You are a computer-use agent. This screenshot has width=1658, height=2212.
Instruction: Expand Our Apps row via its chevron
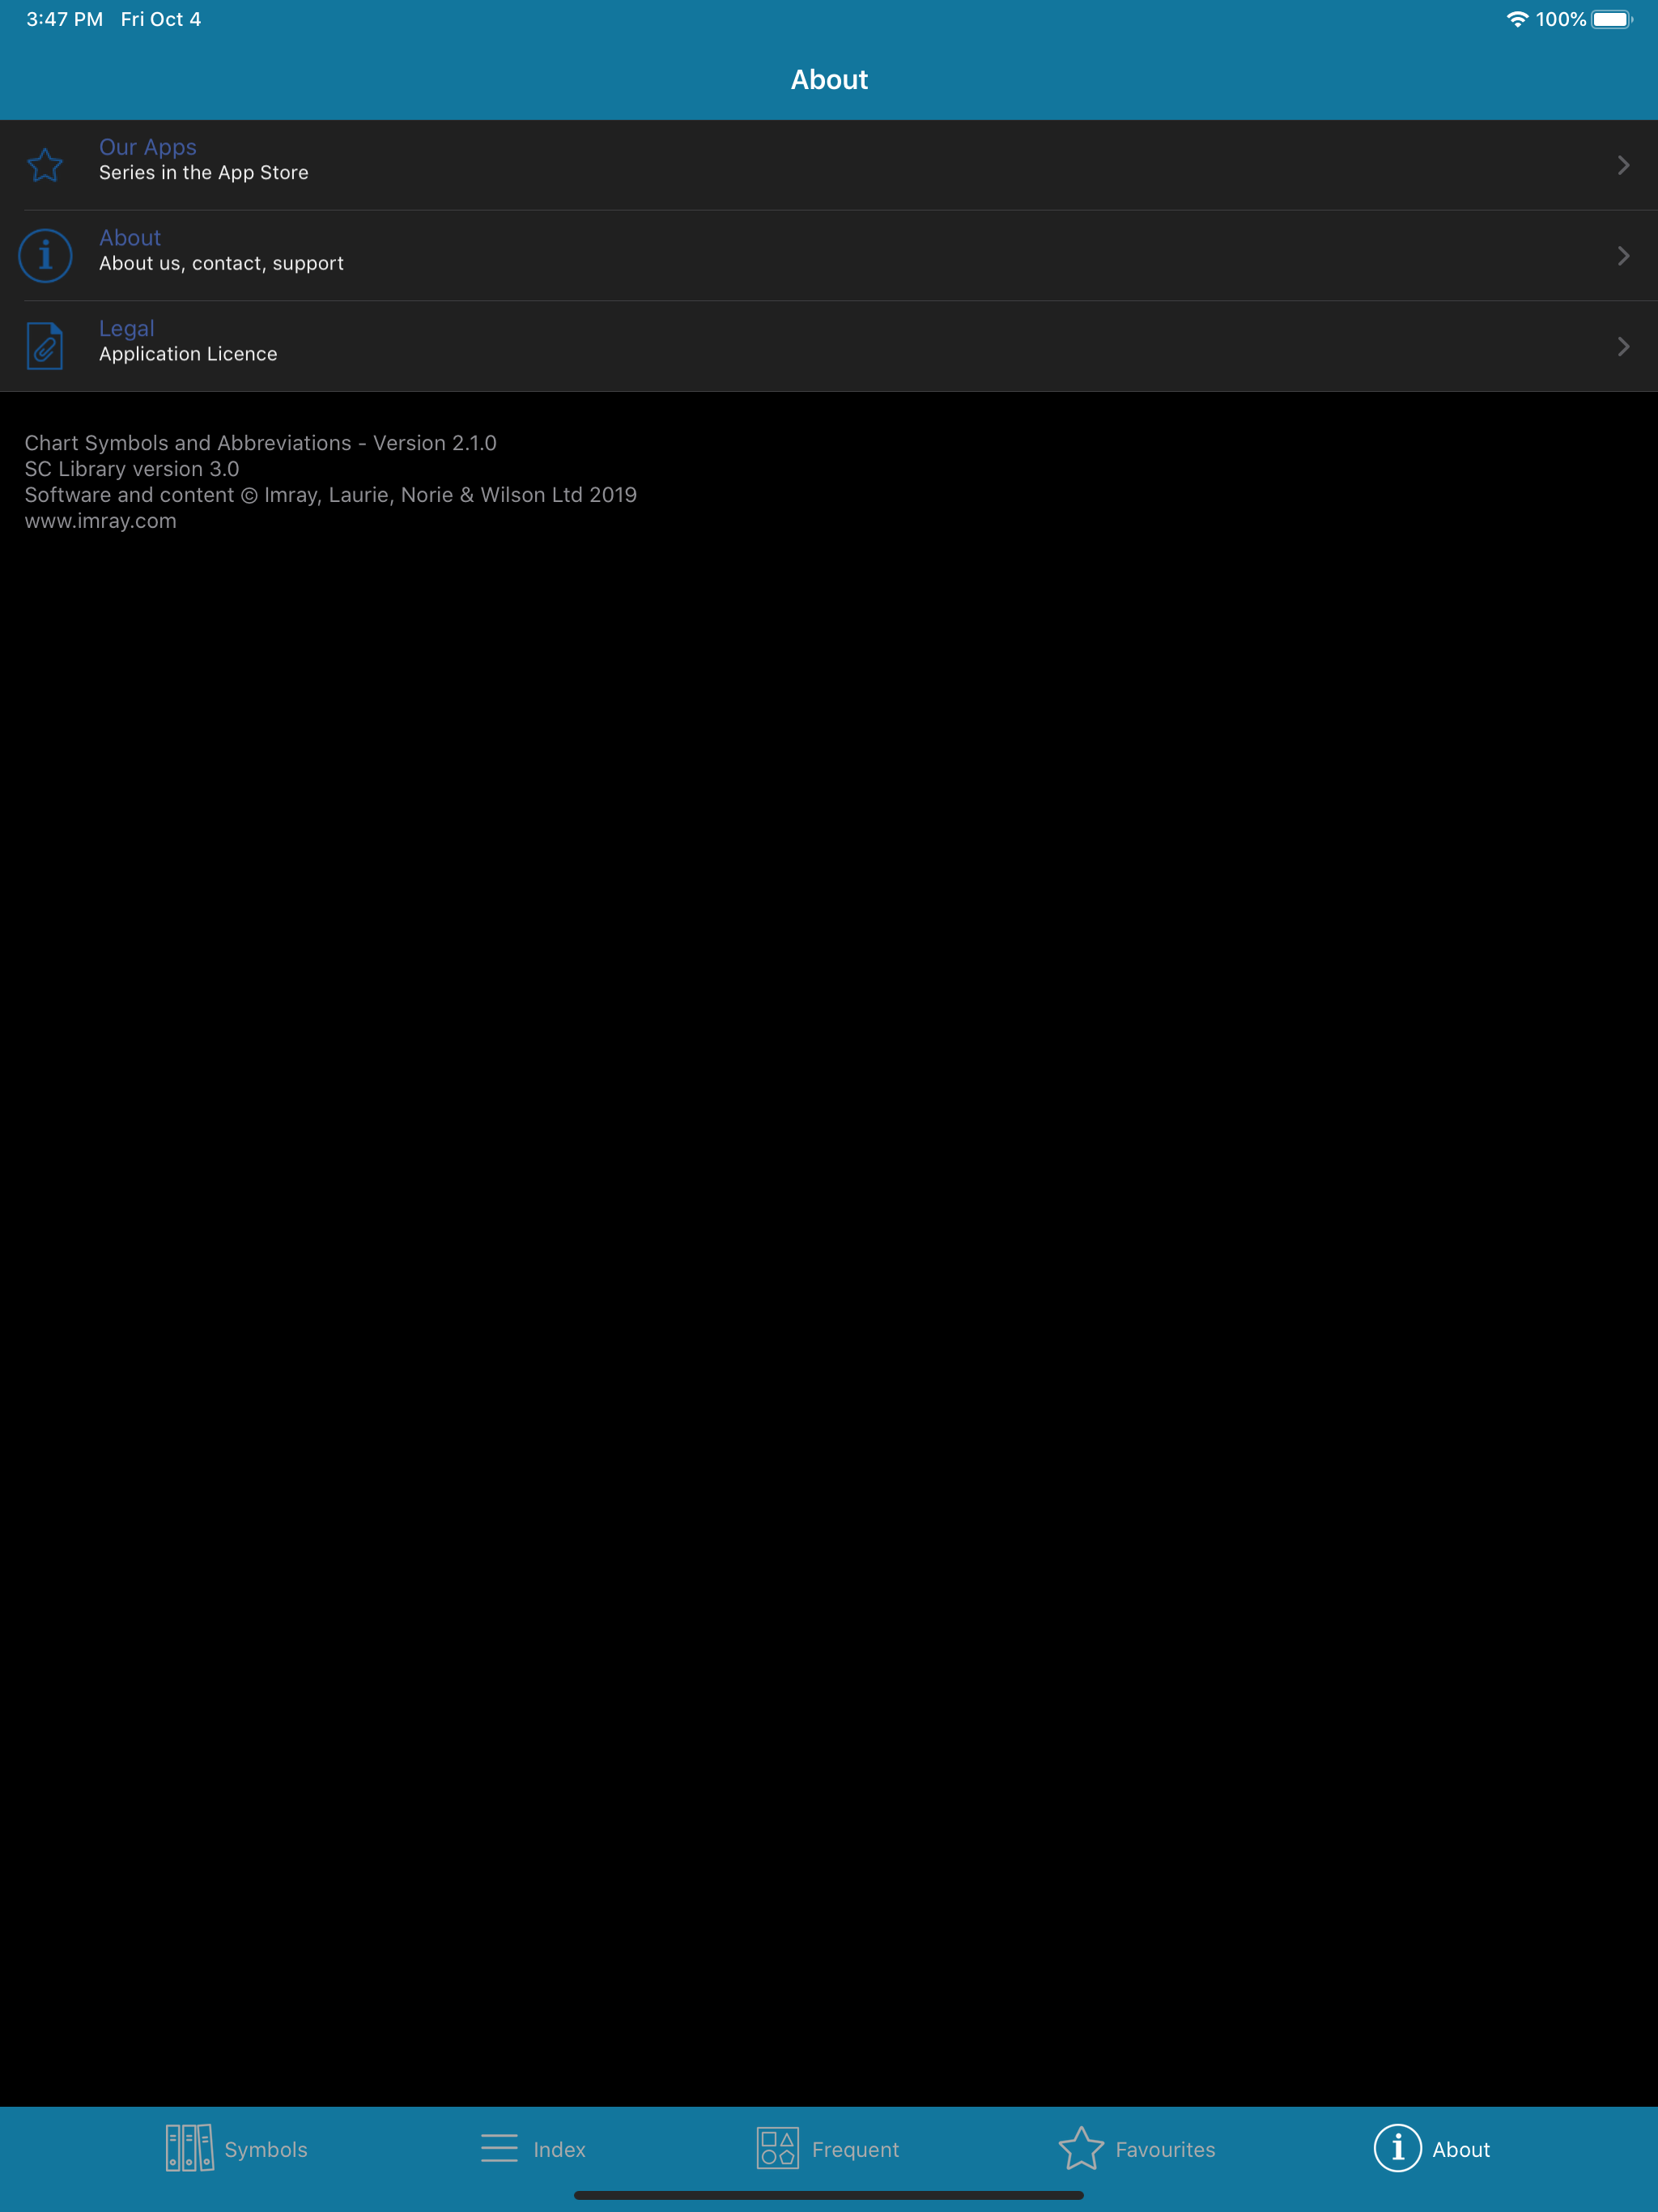point(1623,165)
